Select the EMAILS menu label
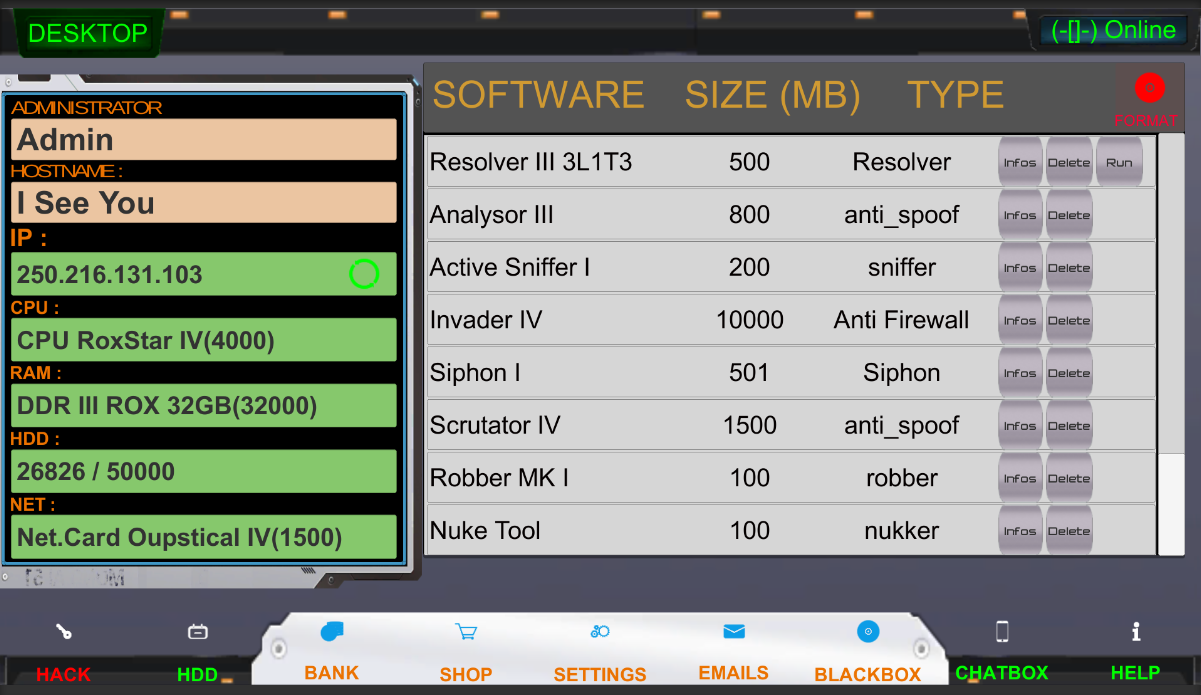Image resolution: width=1201 pixels, height=695 pixels. [734, 672]
